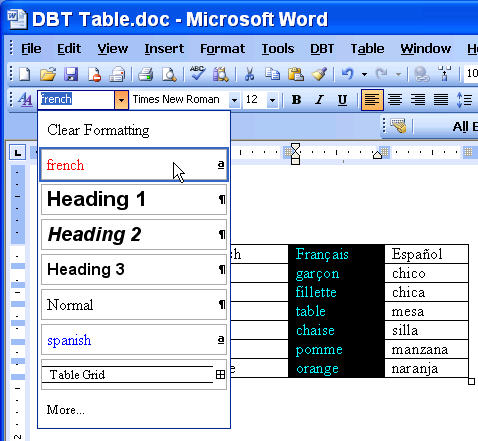Open the Styles and Formatting pane icon

click(x=25, y=99)
